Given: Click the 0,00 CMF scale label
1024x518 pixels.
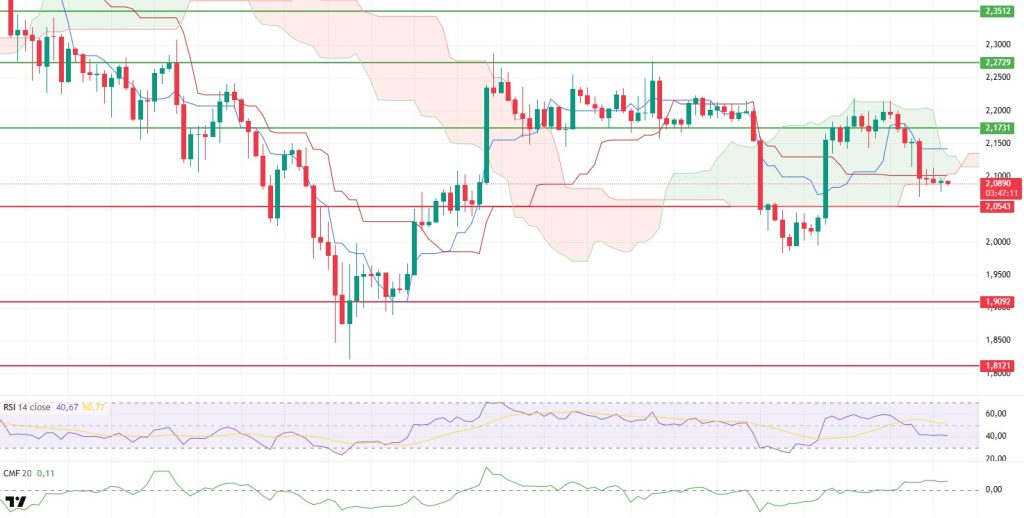Looking at the screenshot, I should 995,489.
